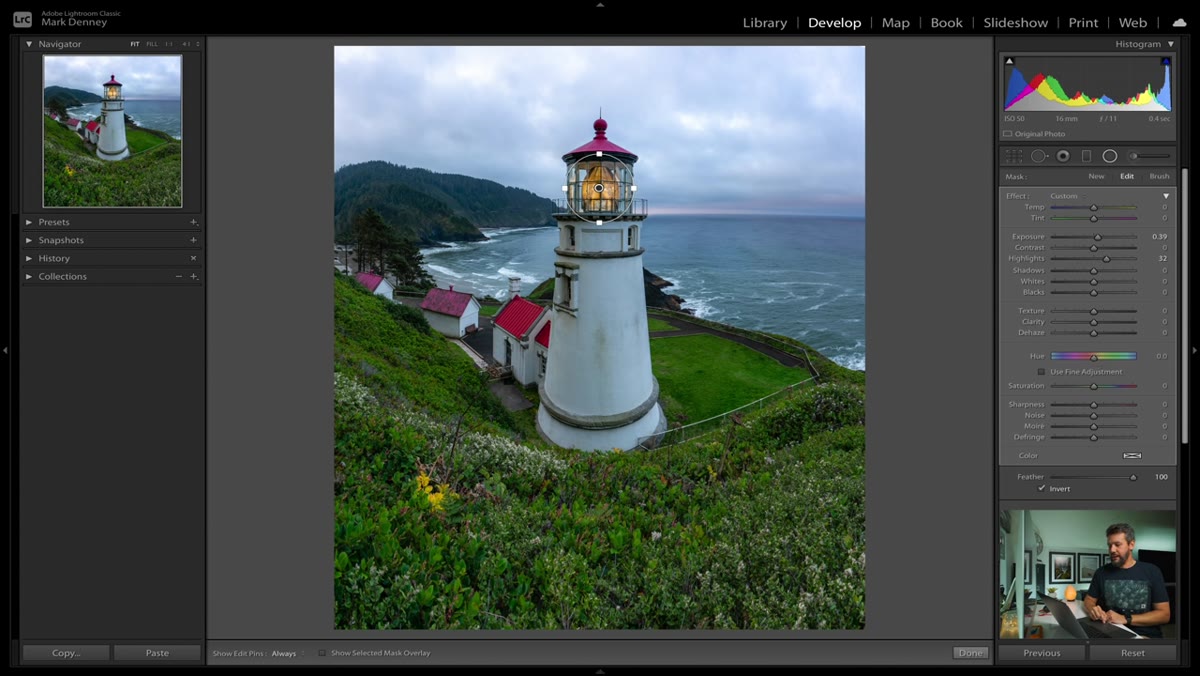Toggle highlight clipping indicator in histogram
The width and height of the screenshot is (1200, 676).
coord(1166,61)
